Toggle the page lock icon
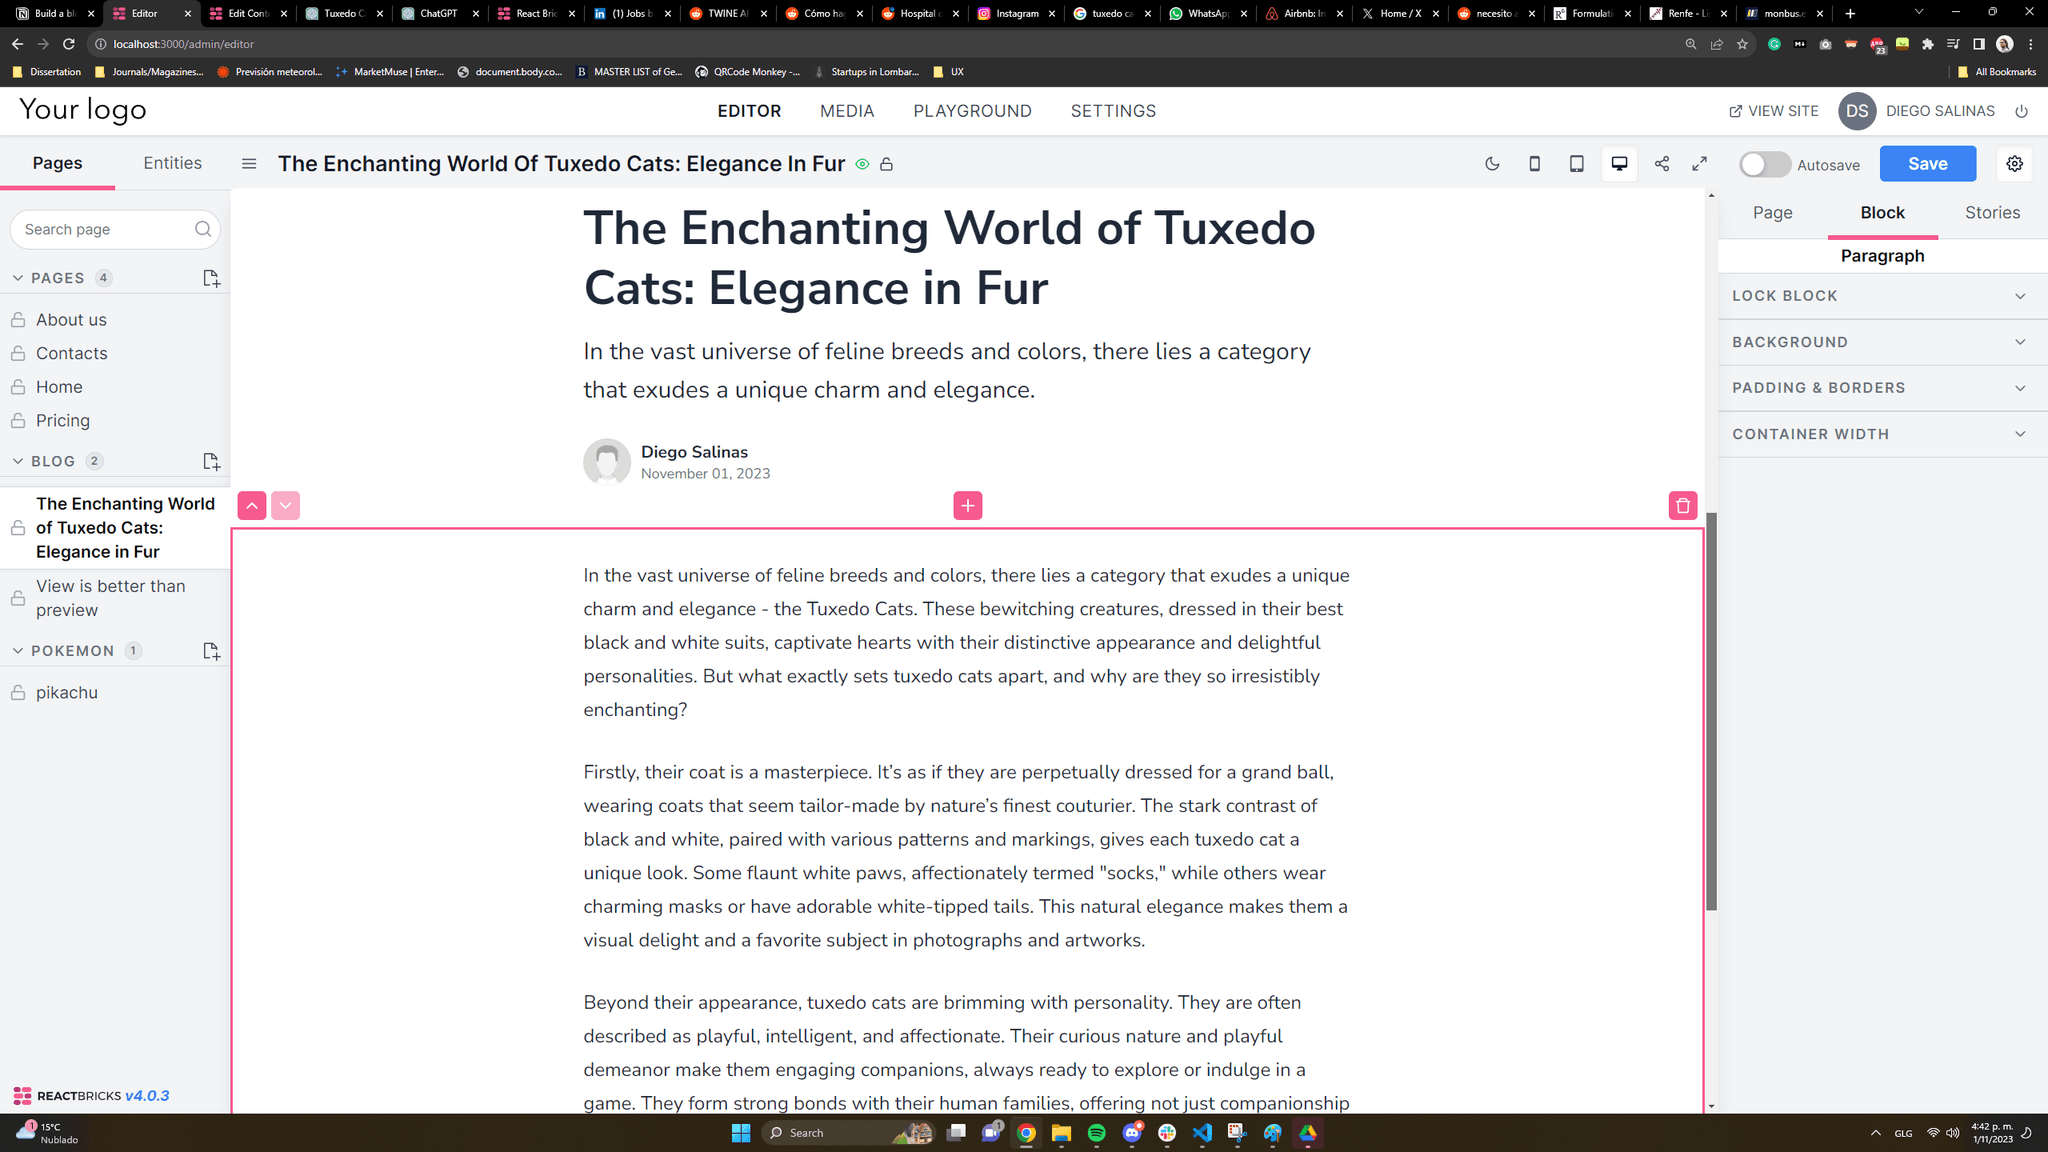 (888, 165)
